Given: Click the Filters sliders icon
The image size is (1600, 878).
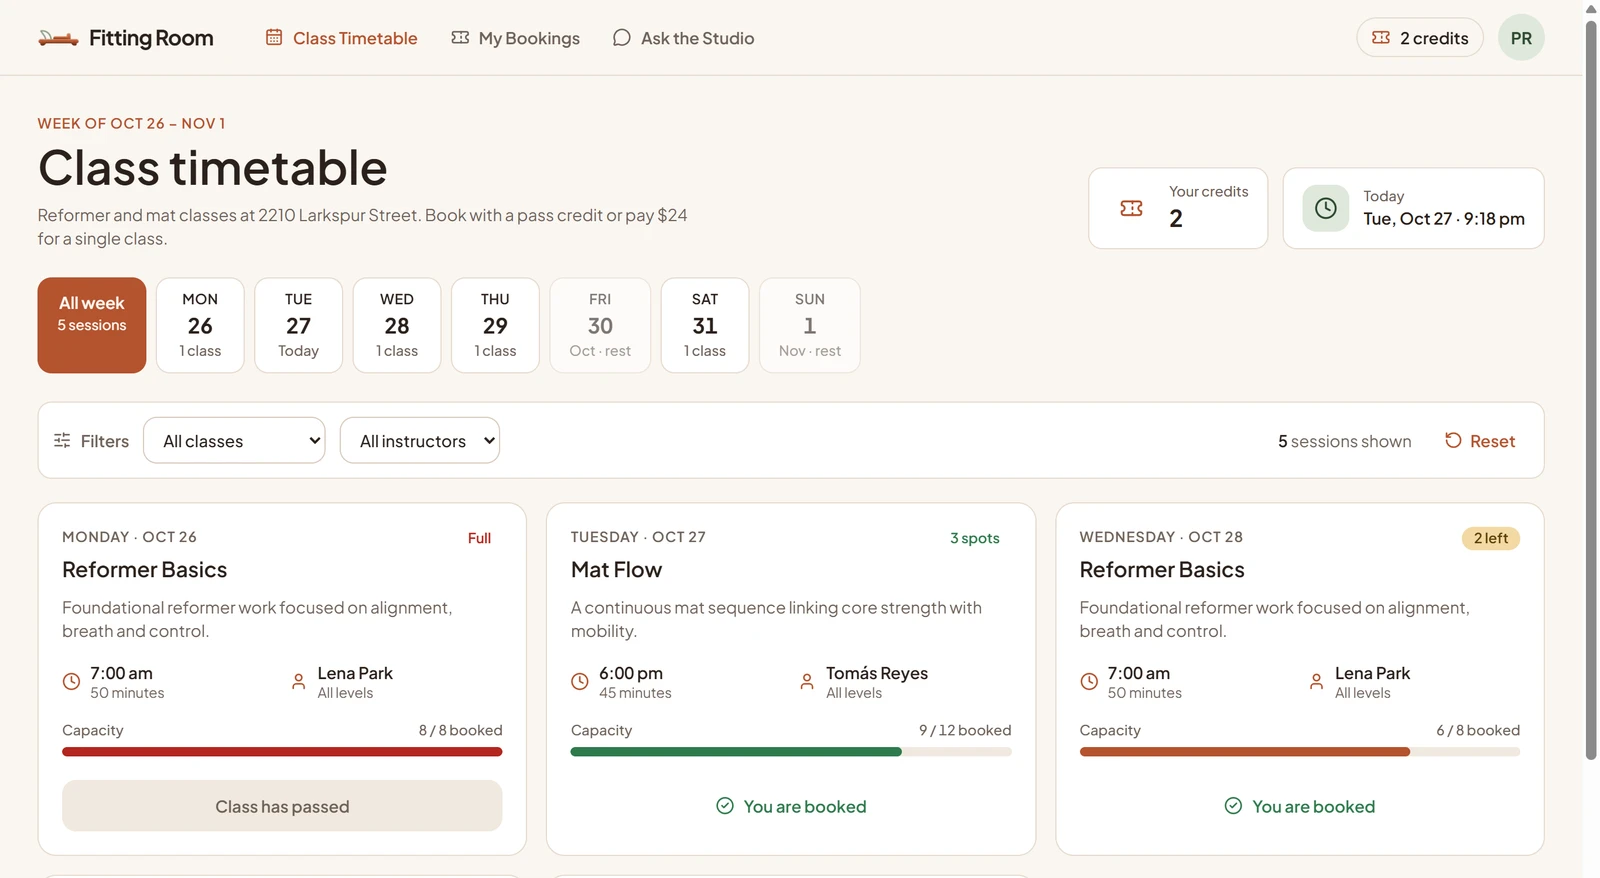Looking at the screenshot, I should pos(62,440).
